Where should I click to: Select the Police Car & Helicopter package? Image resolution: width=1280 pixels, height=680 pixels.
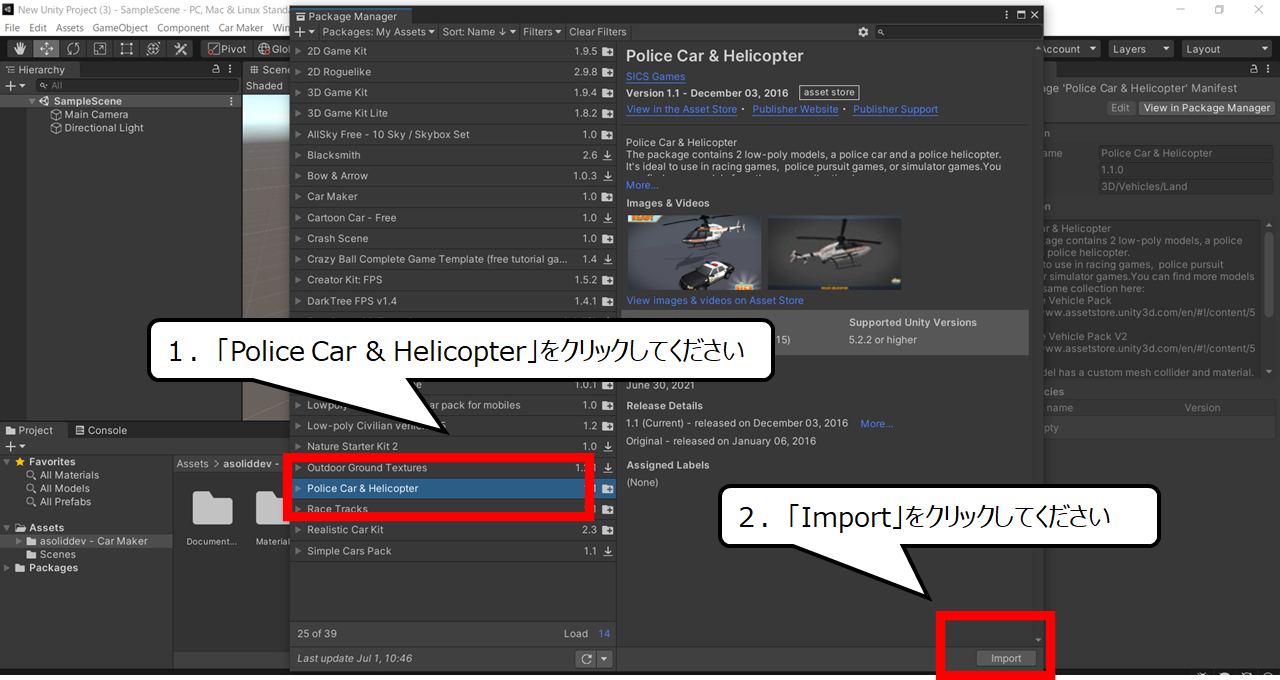tap(452, 488)
